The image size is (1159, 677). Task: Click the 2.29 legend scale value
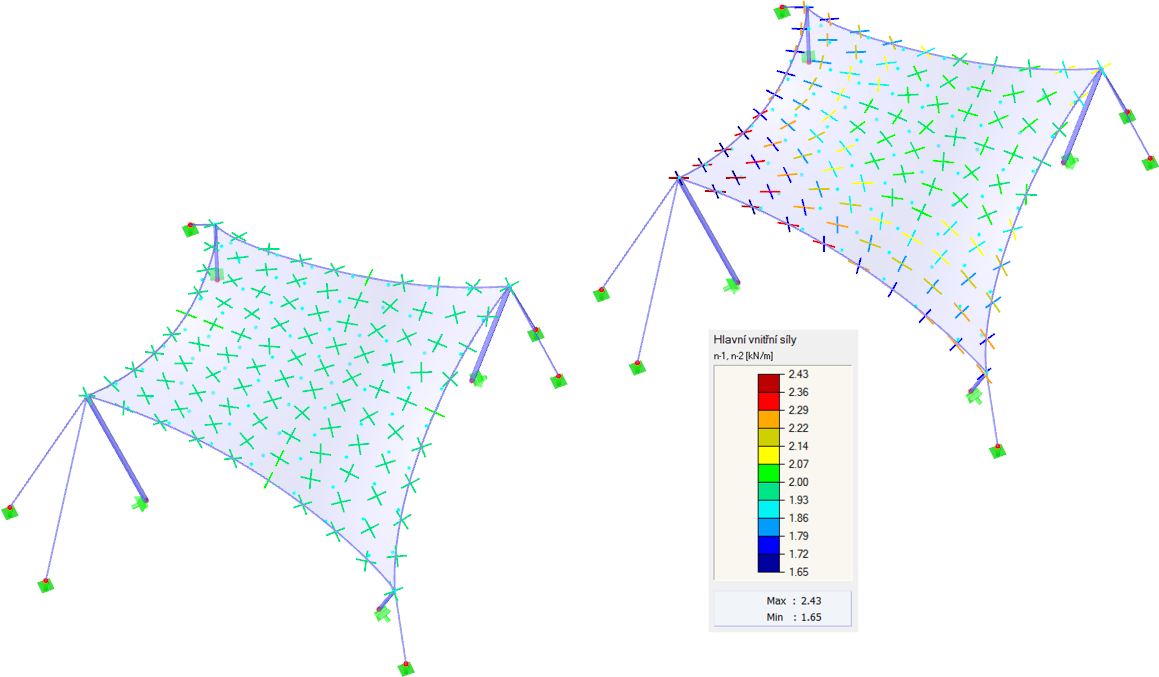pyautogui.click(x=798, y=410)
